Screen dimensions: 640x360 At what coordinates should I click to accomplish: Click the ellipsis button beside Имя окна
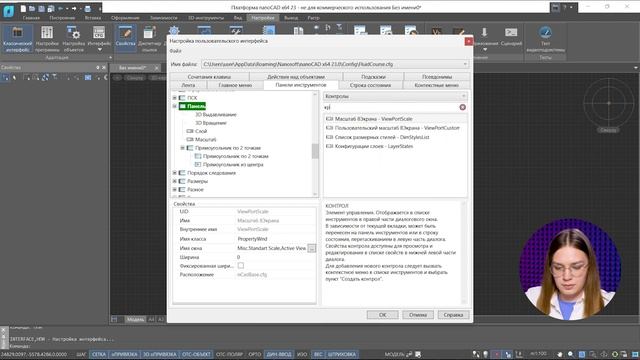point(312,248)
